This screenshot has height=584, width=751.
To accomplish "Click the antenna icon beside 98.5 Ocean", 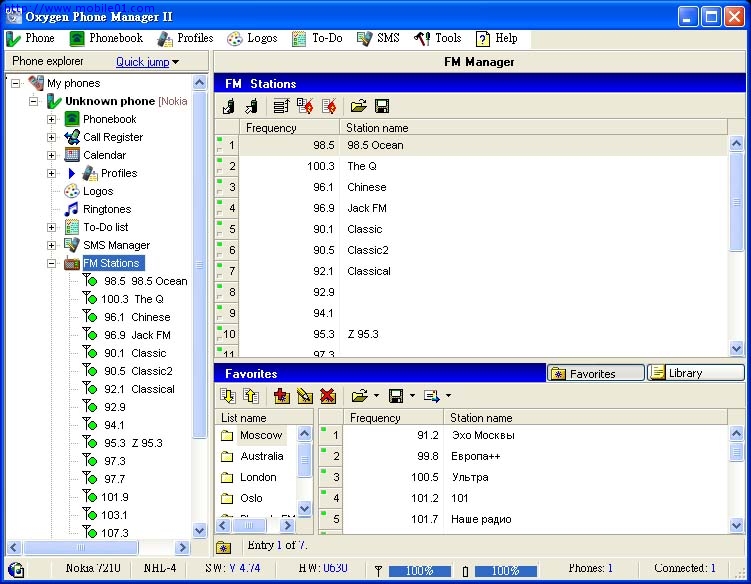I will click(90, 280).
